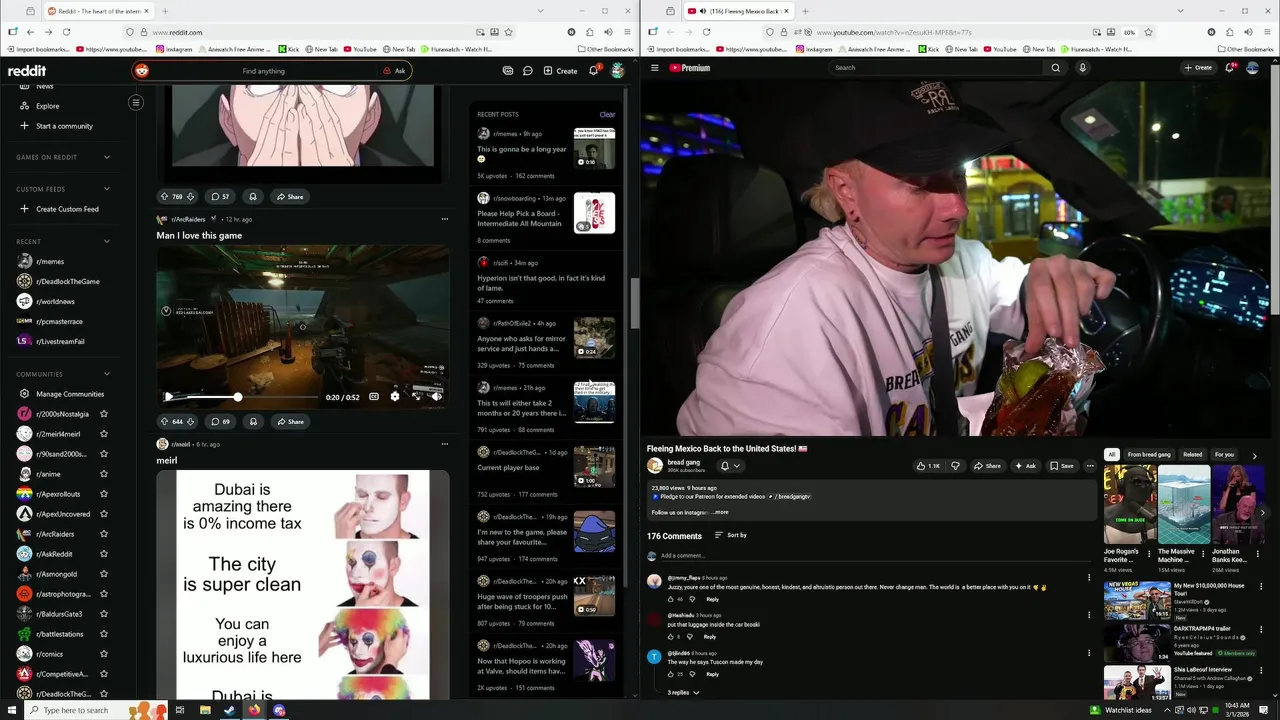Open the 69 comments on ArcRaiders post
This screenshot has height=720, width=1280.
click(220, 422)
